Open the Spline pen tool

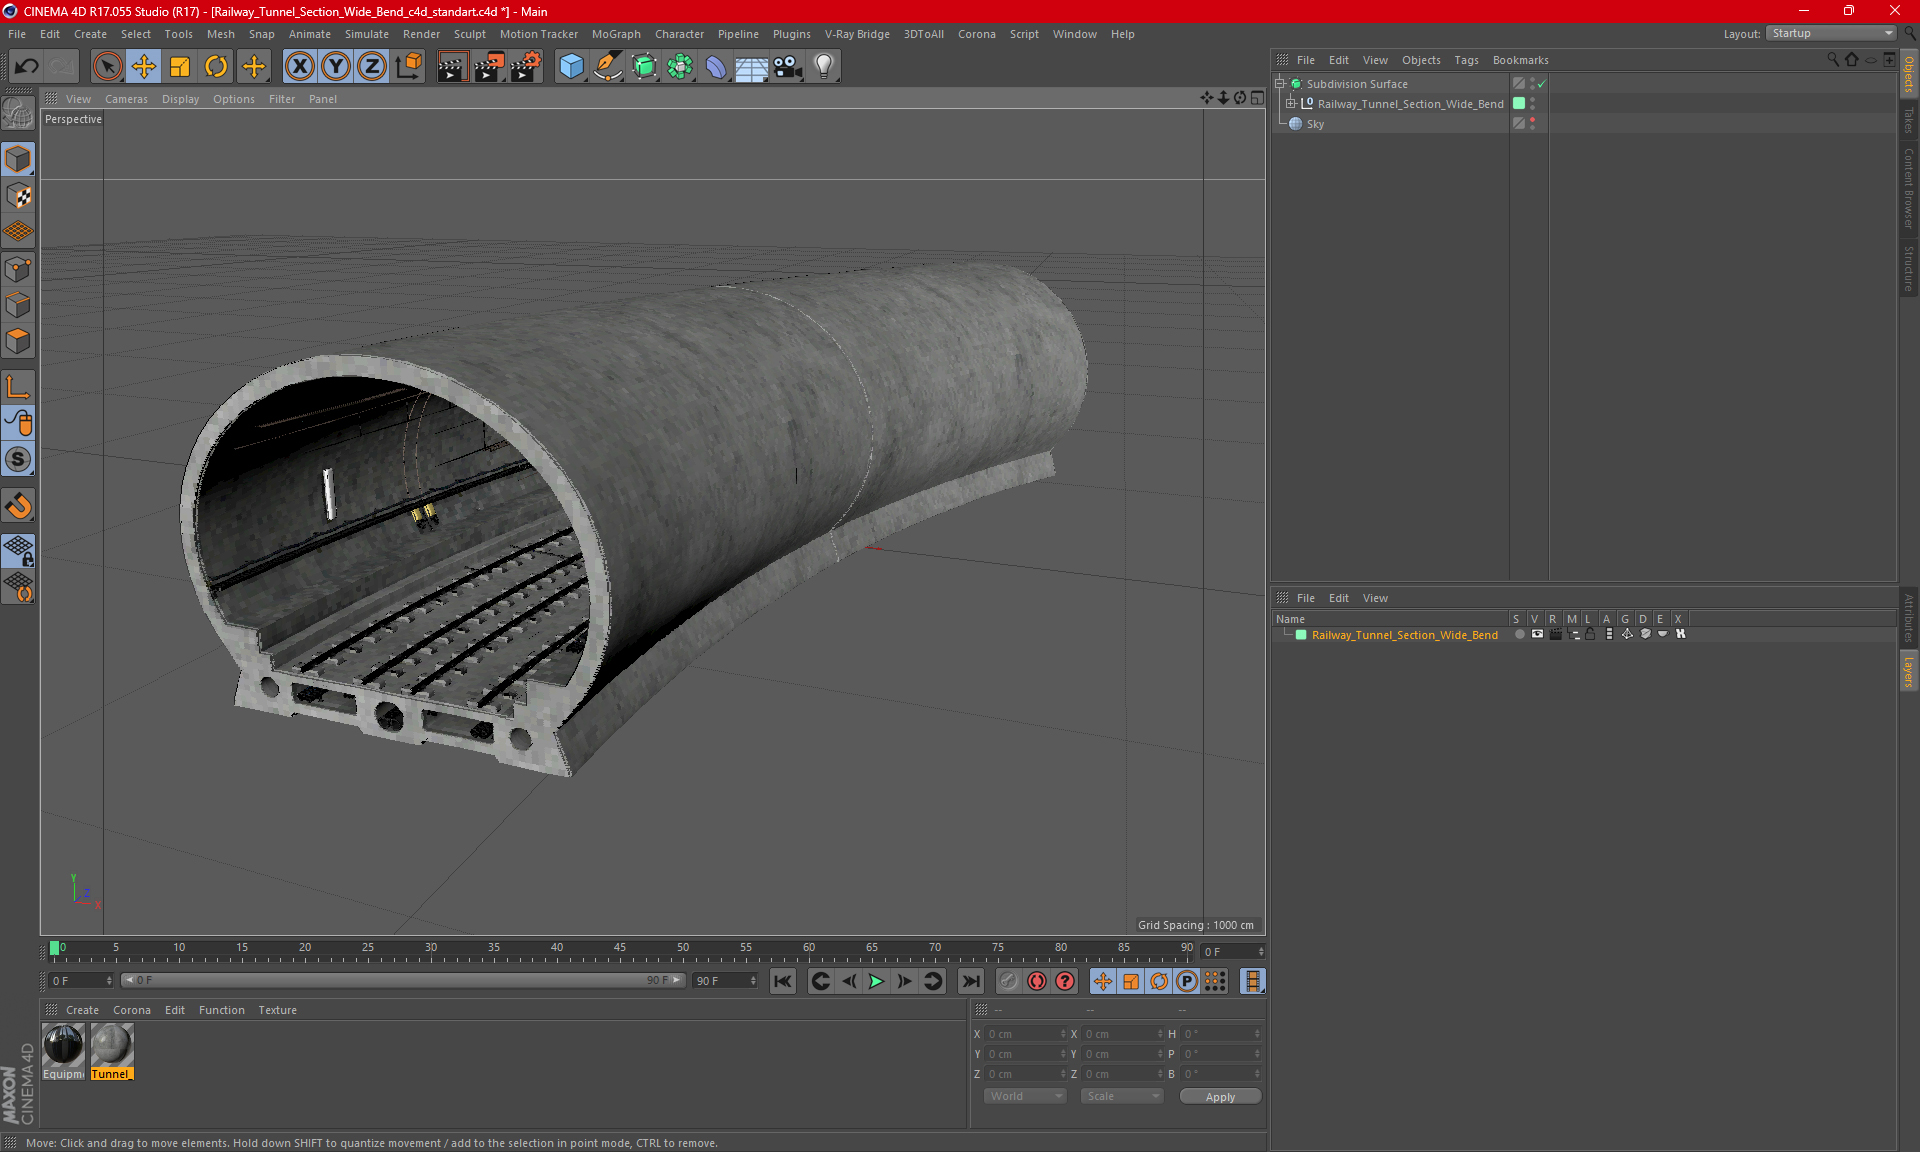click(607, 66)
